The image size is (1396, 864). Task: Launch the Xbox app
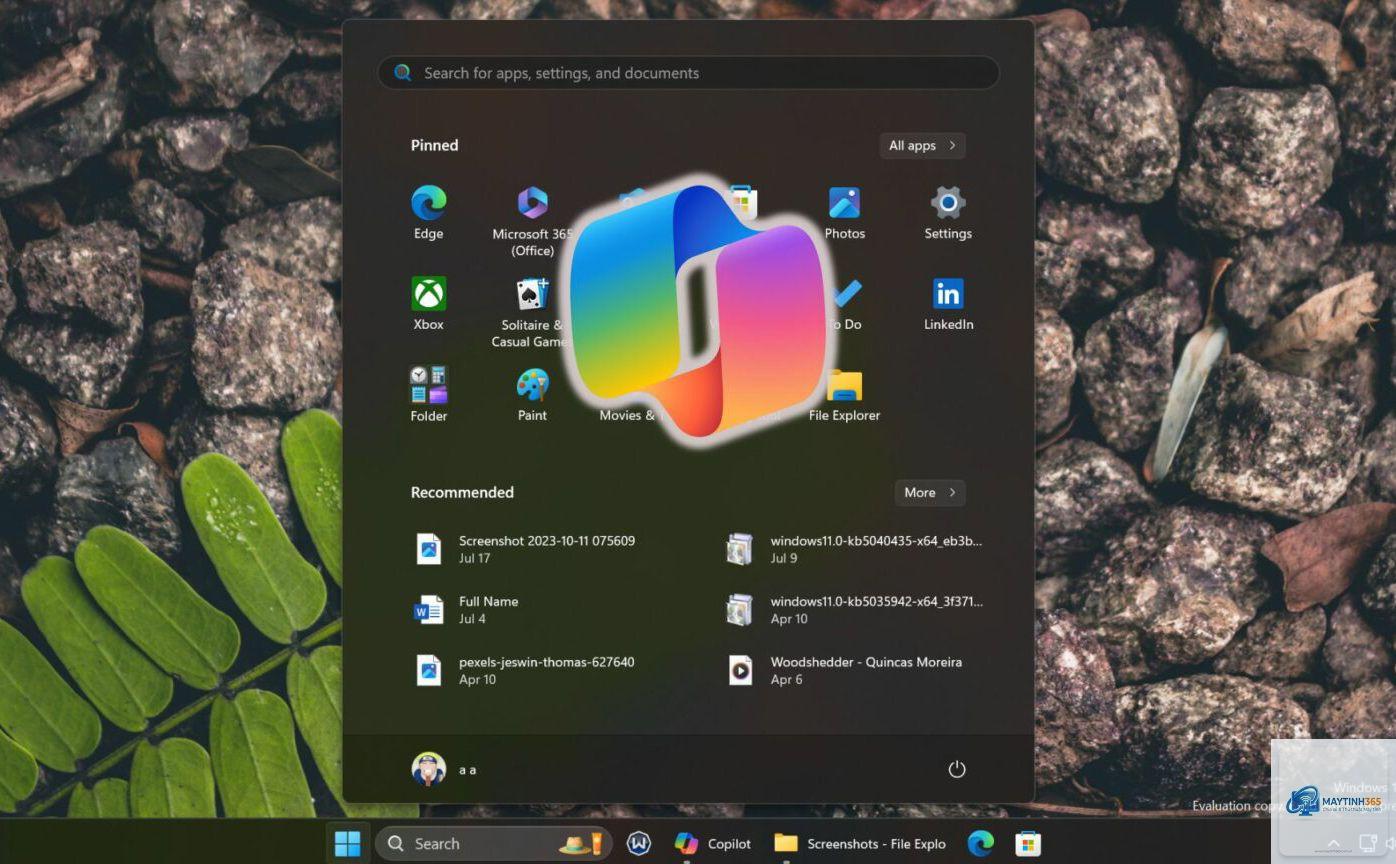[428, 303]
